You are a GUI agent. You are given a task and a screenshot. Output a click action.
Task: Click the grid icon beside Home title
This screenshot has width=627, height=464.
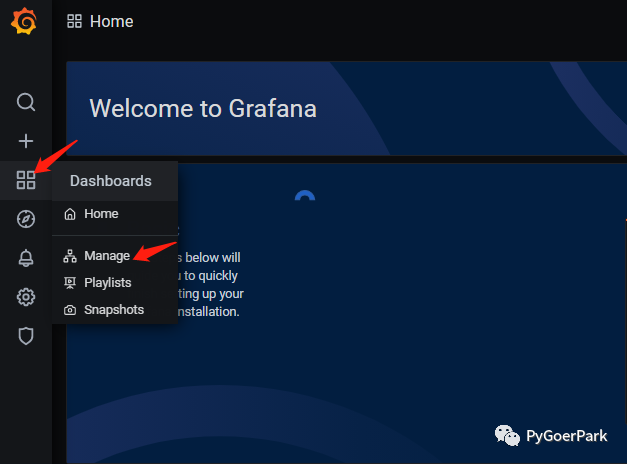point(74,21)
